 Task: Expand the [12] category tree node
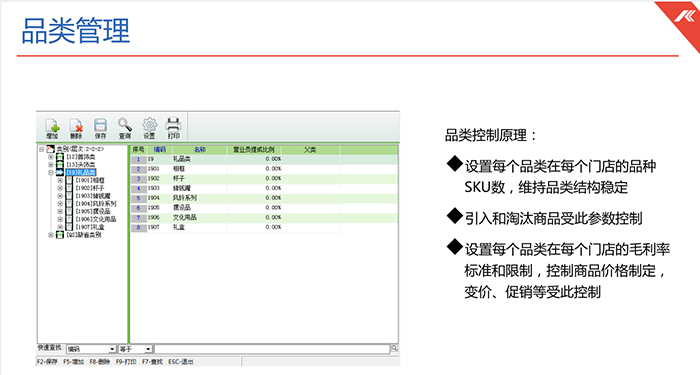tap(50, 157)
